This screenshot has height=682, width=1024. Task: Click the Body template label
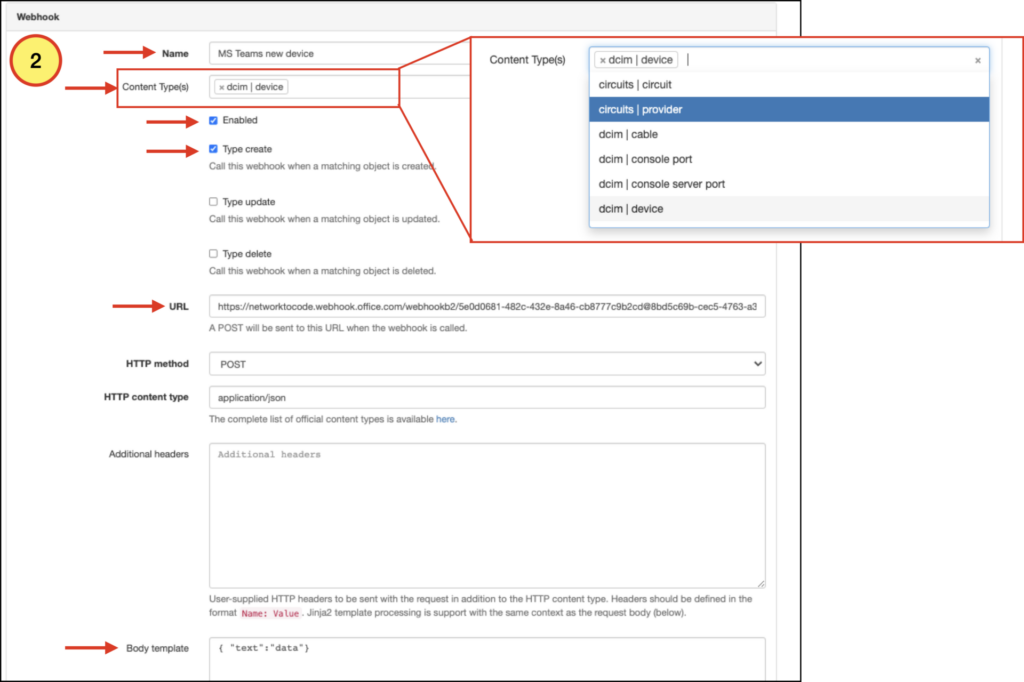(x=157, y=648)
